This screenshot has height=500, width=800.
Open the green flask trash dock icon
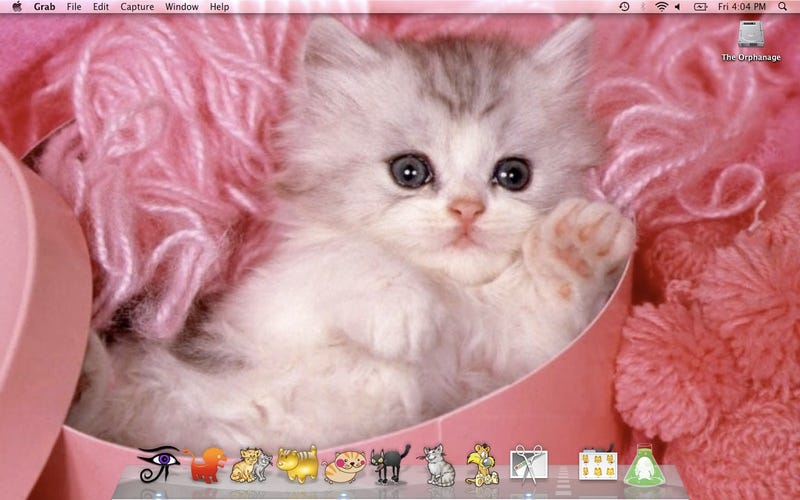pyautogui.click(x=644, y=465)
